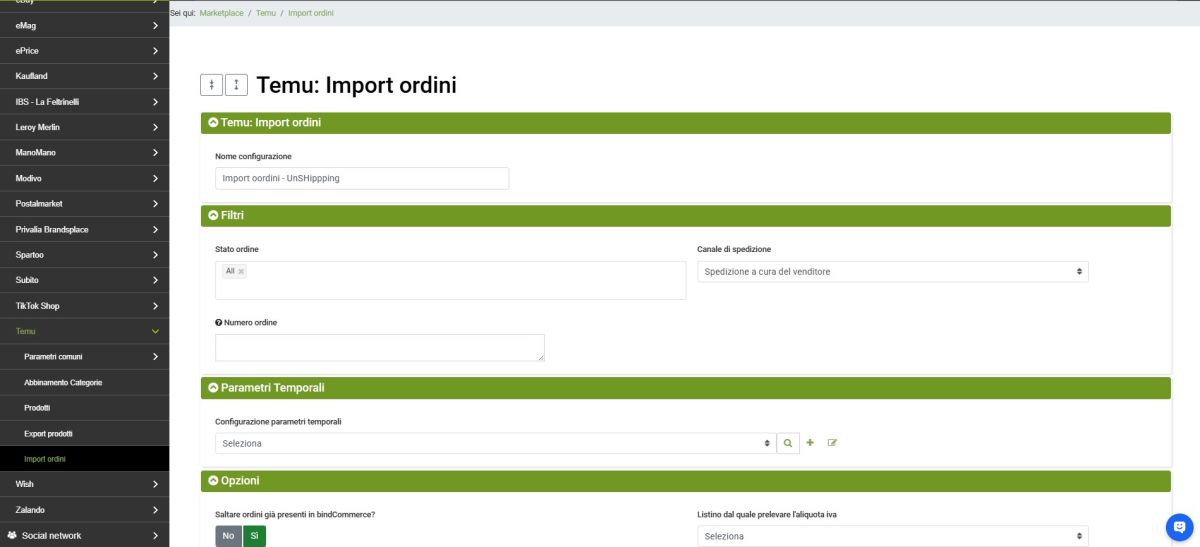1200x547 pixels.
Task: Select 'Sì' for Saltare ordini già presenti
Action: [x=254, y=536]
